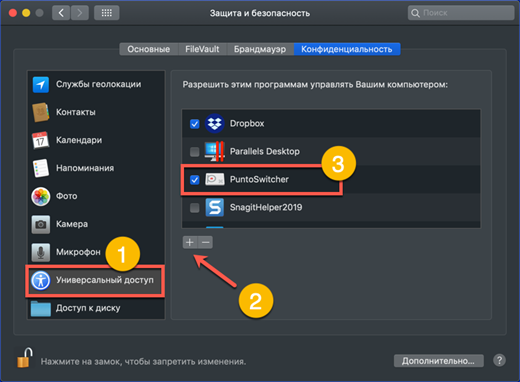
Task: Open the Камера privacy settings
Action: 96,224
